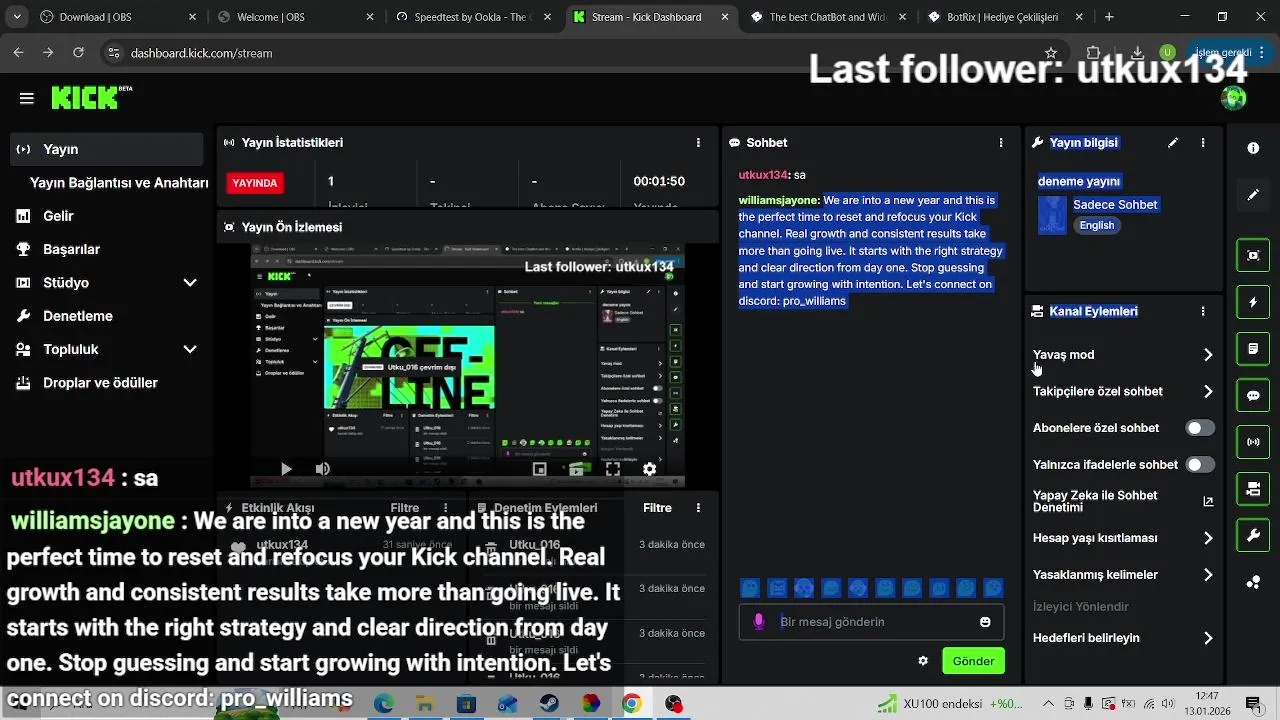This screenshot has width=1280, height=720.
Task: Click the English language tag
Action: [x=1097, y=225]
